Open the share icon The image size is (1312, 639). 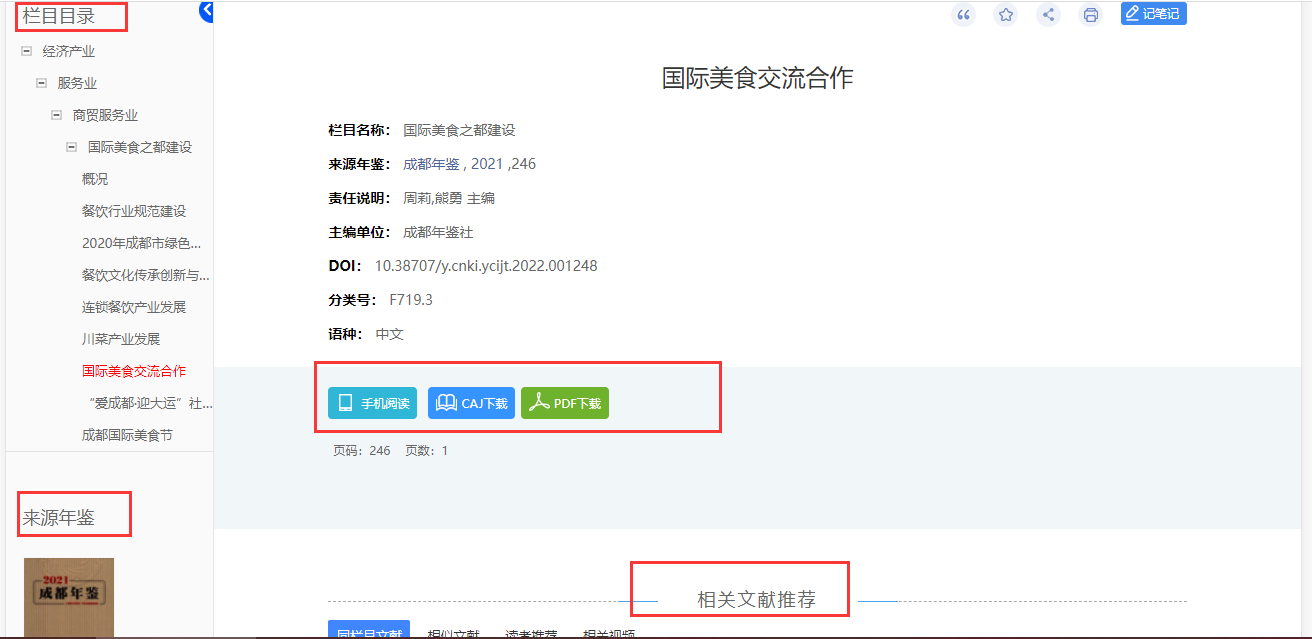[1048, 14]
